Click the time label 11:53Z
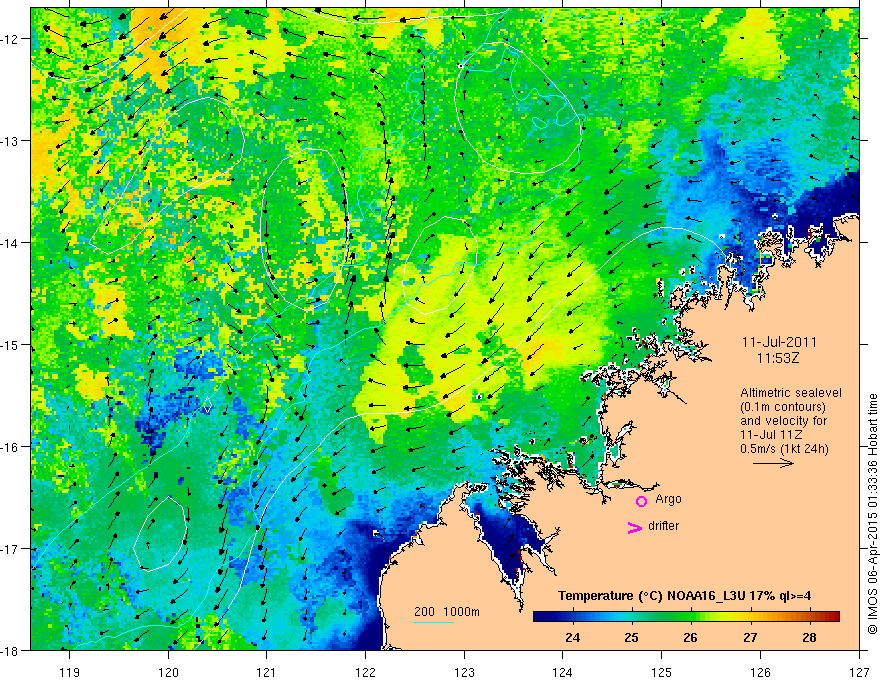 coord(778,358)
